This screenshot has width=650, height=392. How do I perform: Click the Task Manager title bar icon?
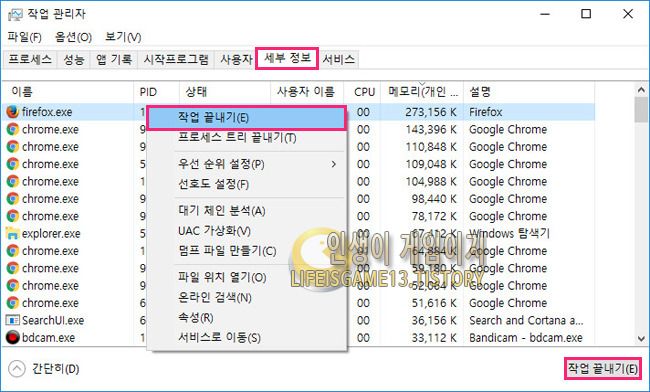pos(15,15)
